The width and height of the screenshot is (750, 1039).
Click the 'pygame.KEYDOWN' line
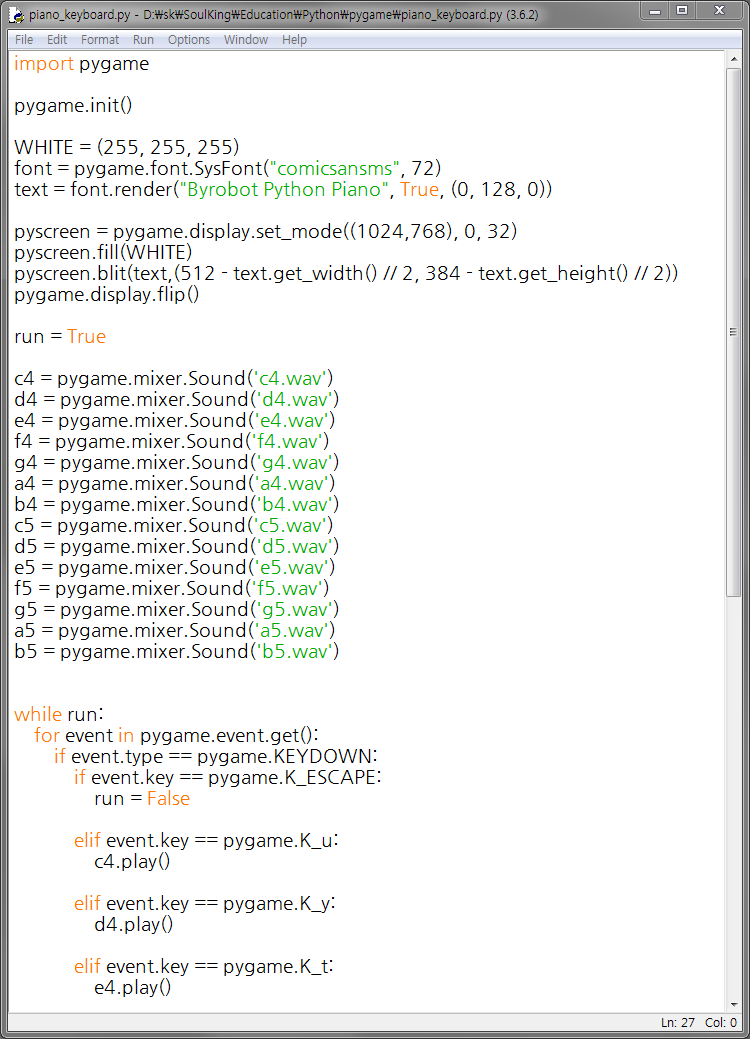pyautogui.click(x=216, y=757)
